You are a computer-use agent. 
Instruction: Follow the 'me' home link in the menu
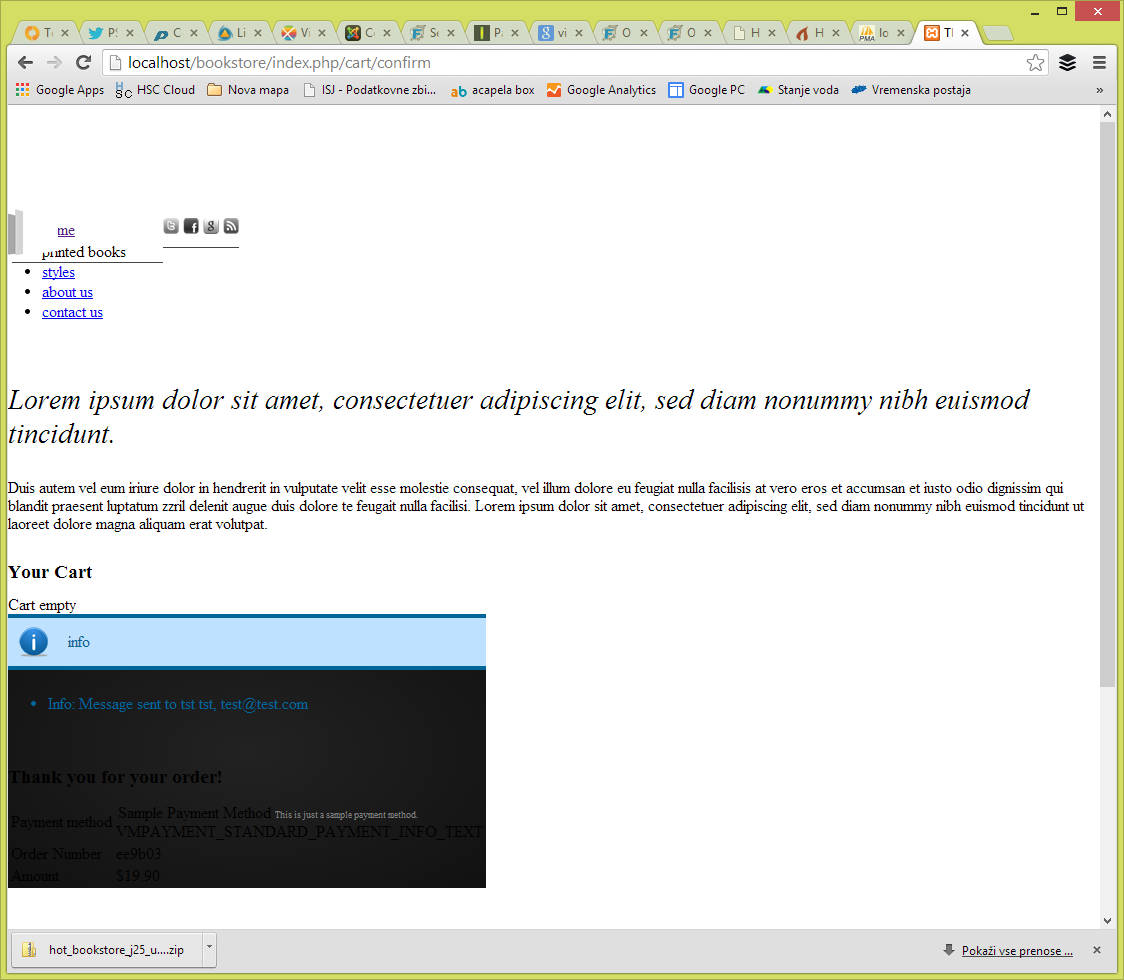click(x=66, y=231)
